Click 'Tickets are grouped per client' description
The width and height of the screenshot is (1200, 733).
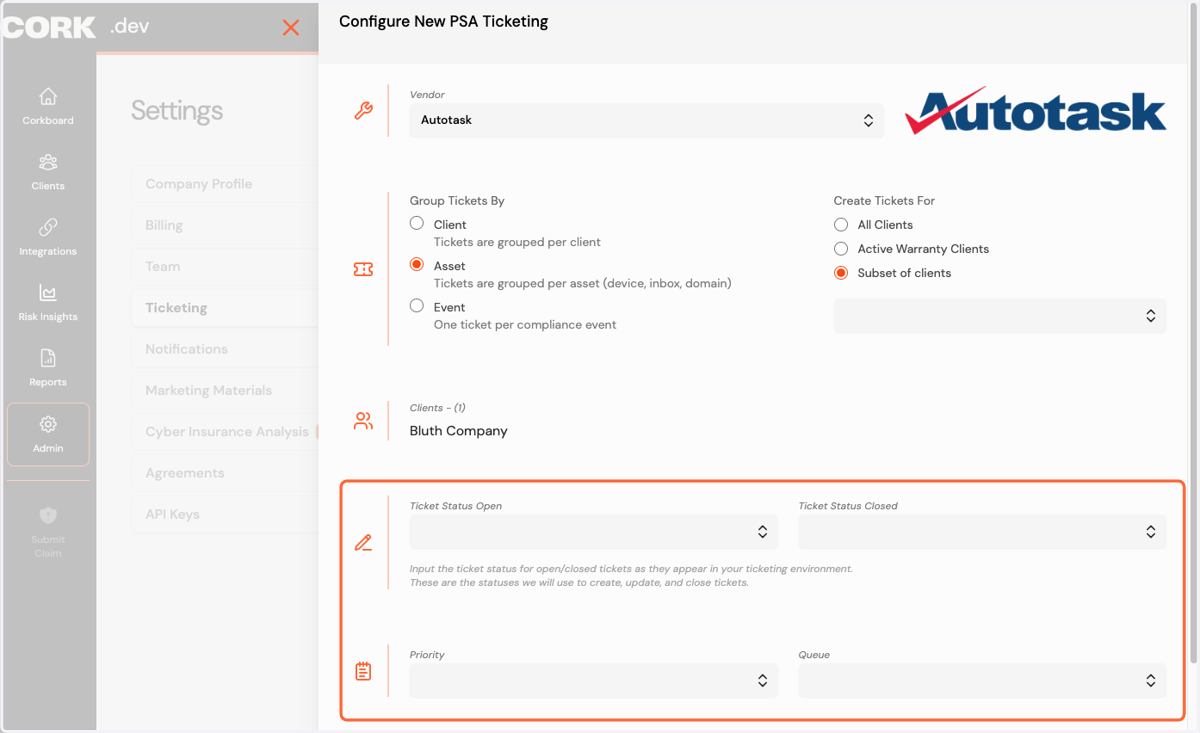[517, 242]
